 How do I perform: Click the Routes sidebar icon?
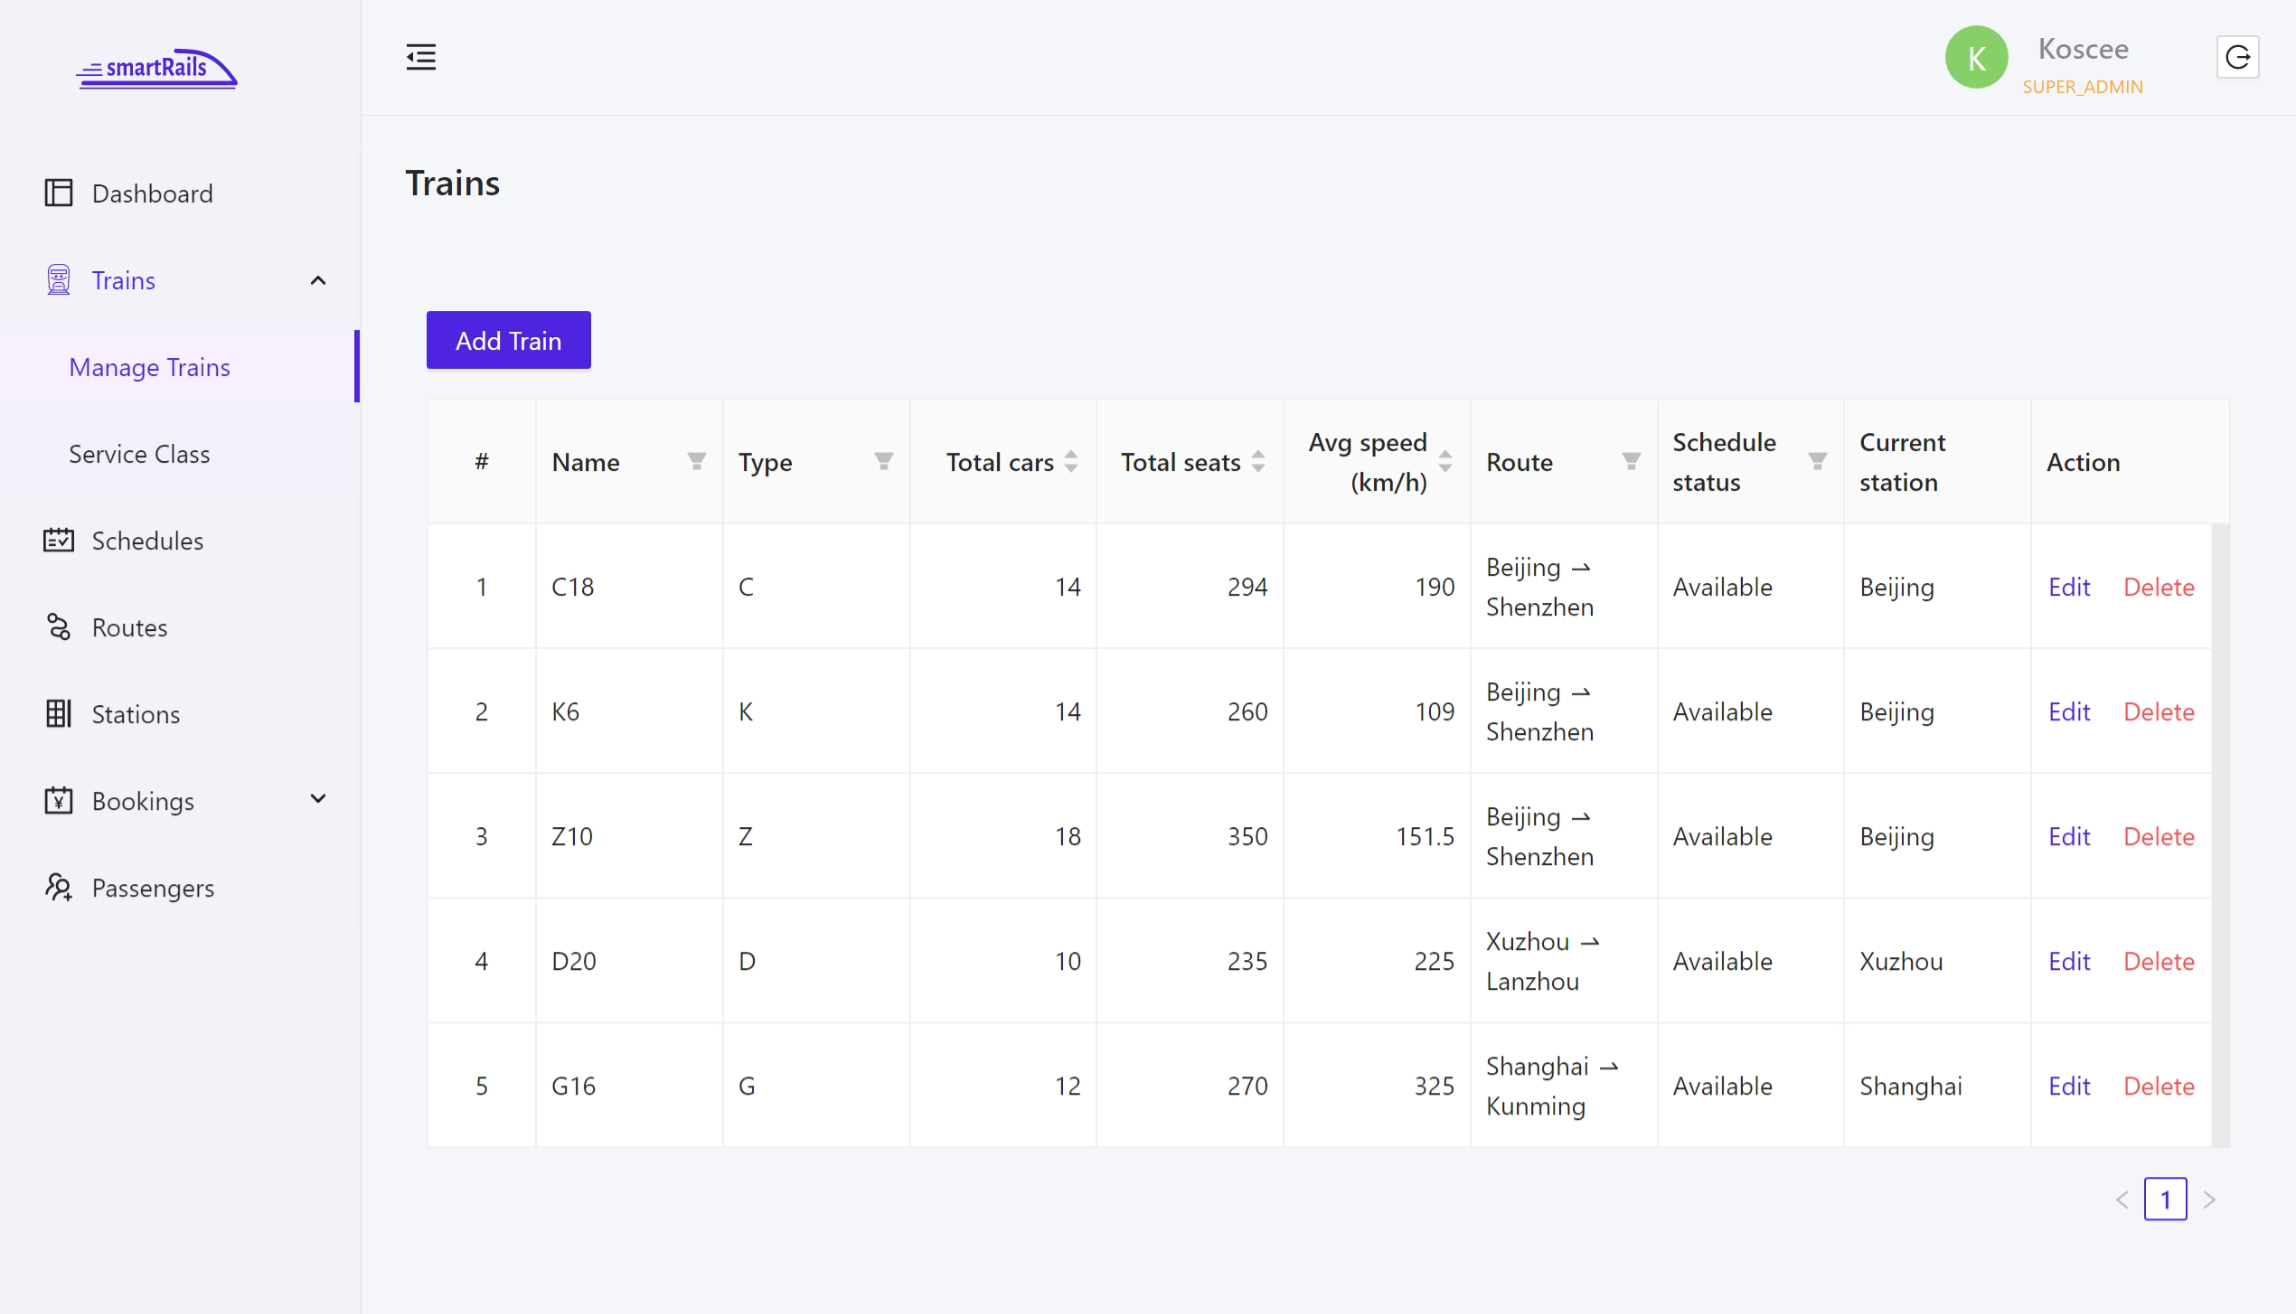tap(58, 626)
